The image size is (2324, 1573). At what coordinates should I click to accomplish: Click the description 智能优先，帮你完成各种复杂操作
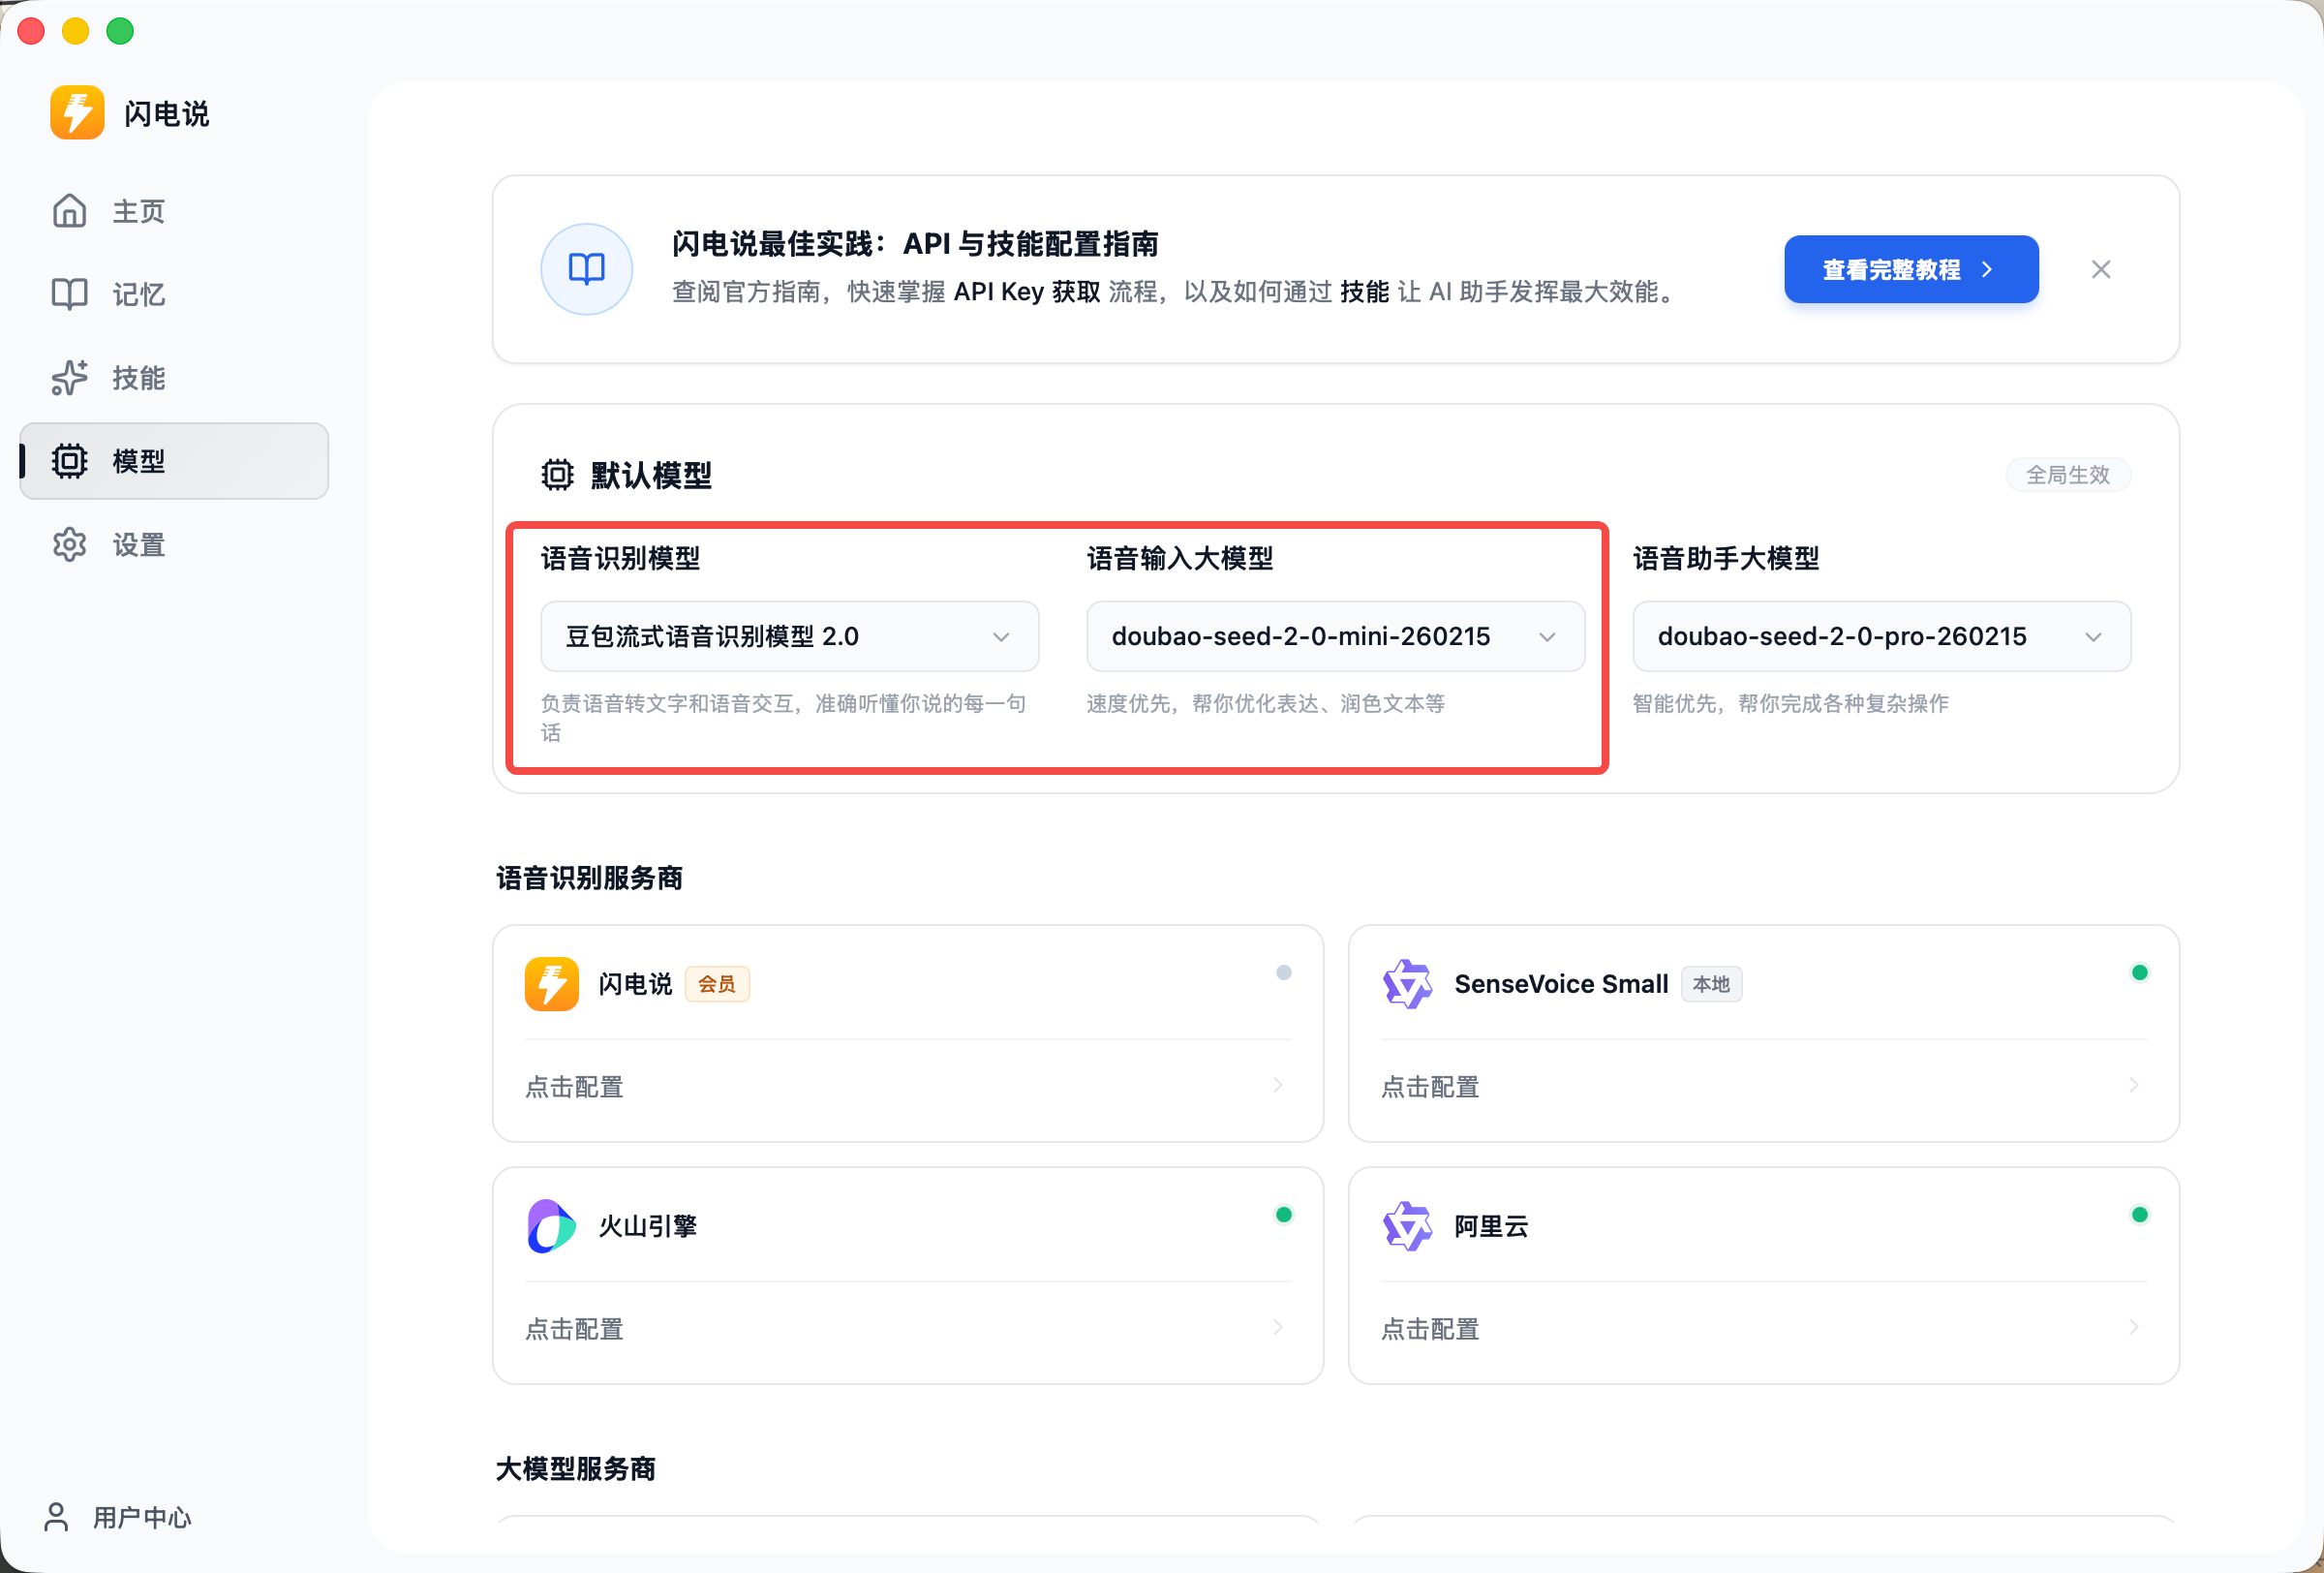[x=1791, y=703]
